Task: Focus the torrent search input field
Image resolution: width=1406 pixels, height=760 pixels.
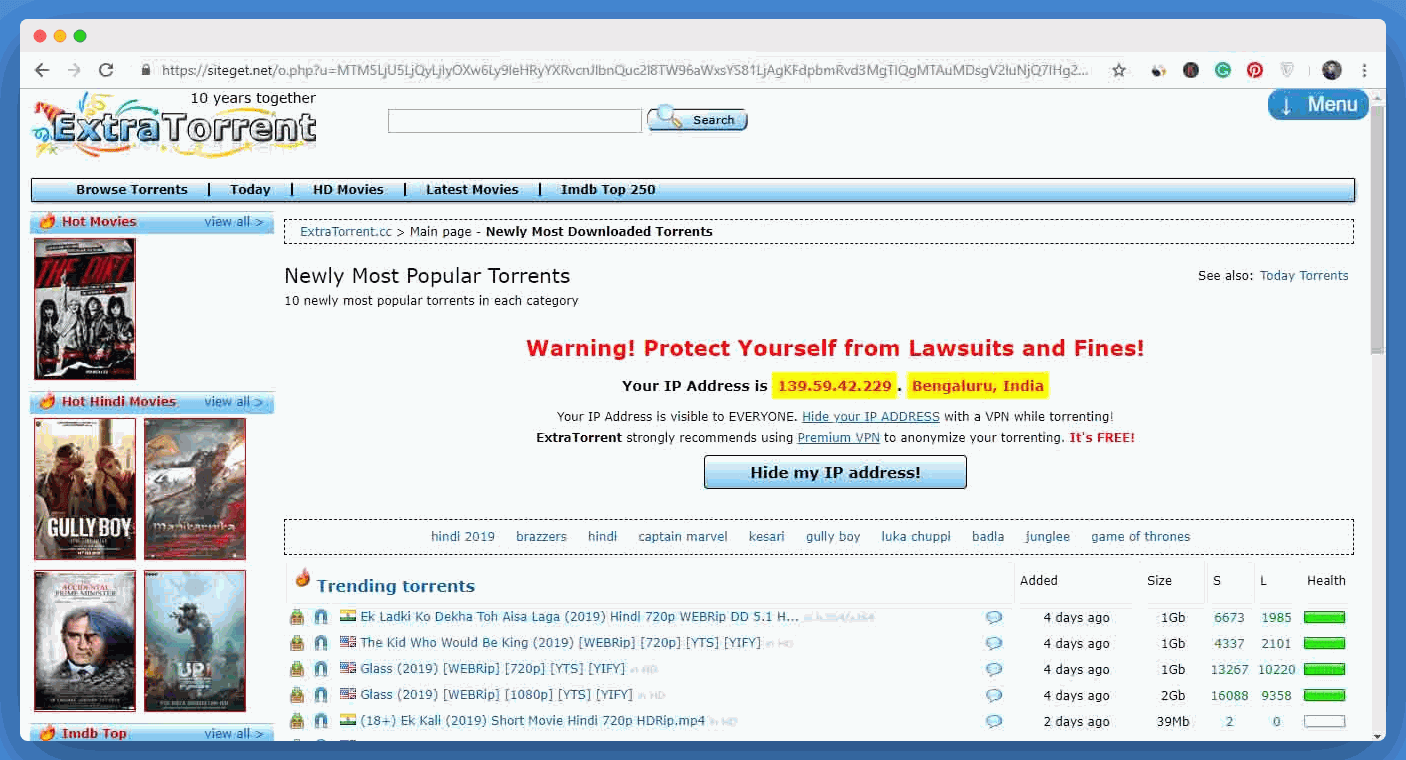Action: (515, 121)
